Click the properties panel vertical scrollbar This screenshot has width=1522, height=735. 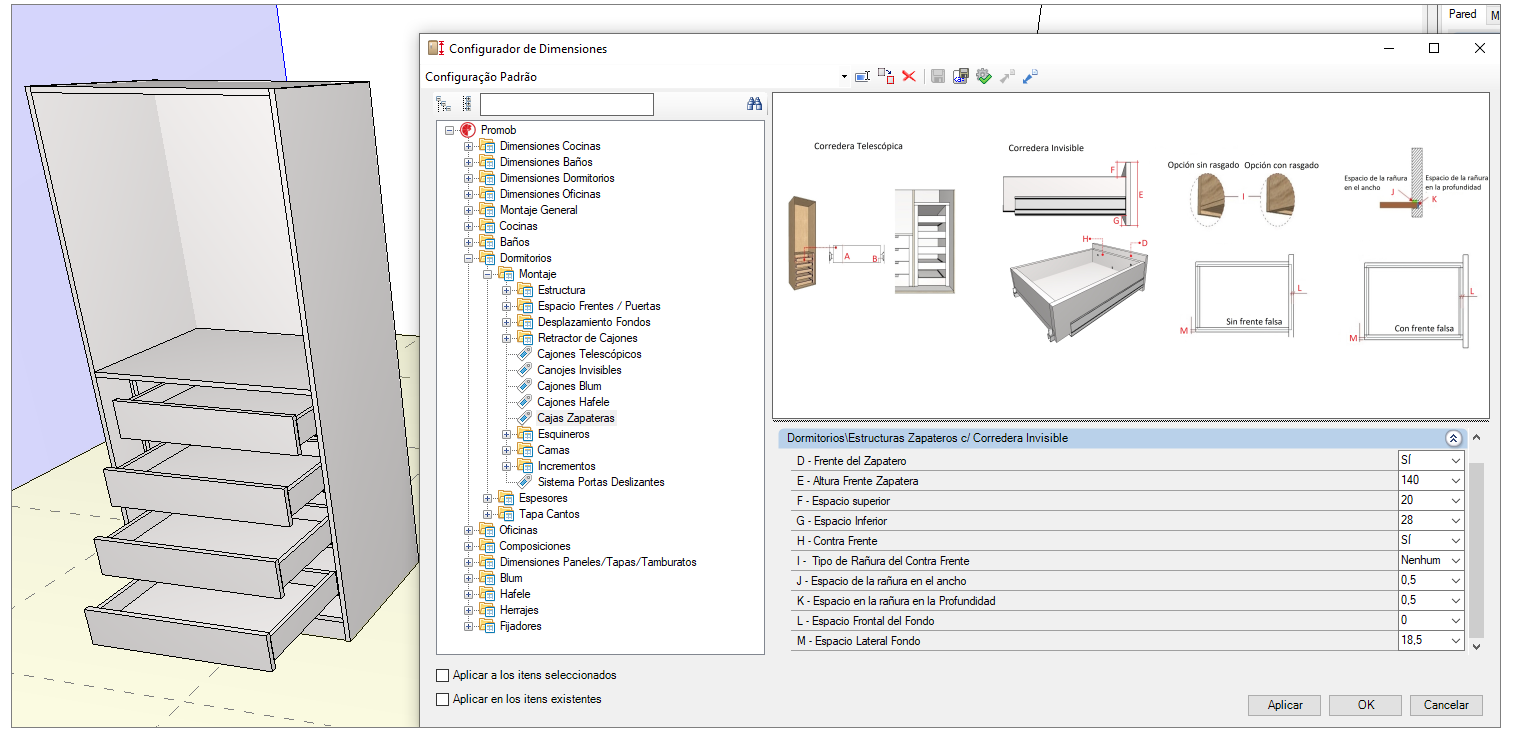coord(1477,550)
